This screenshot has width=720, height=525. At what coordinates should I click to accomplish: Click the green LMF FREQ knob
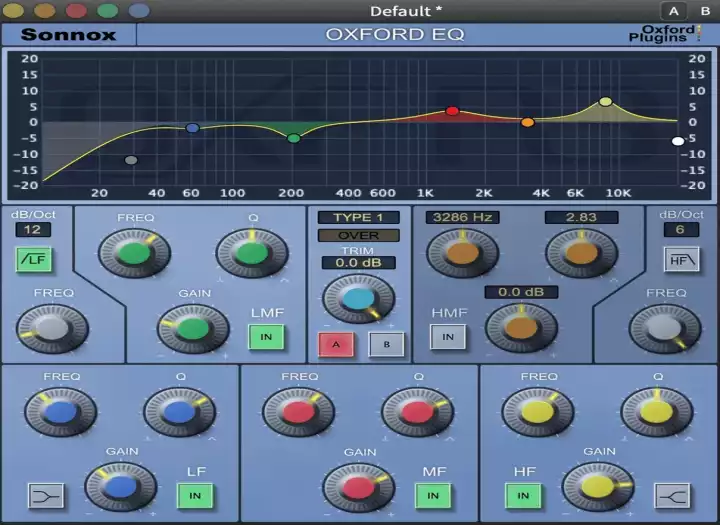(x=134, y=254)
